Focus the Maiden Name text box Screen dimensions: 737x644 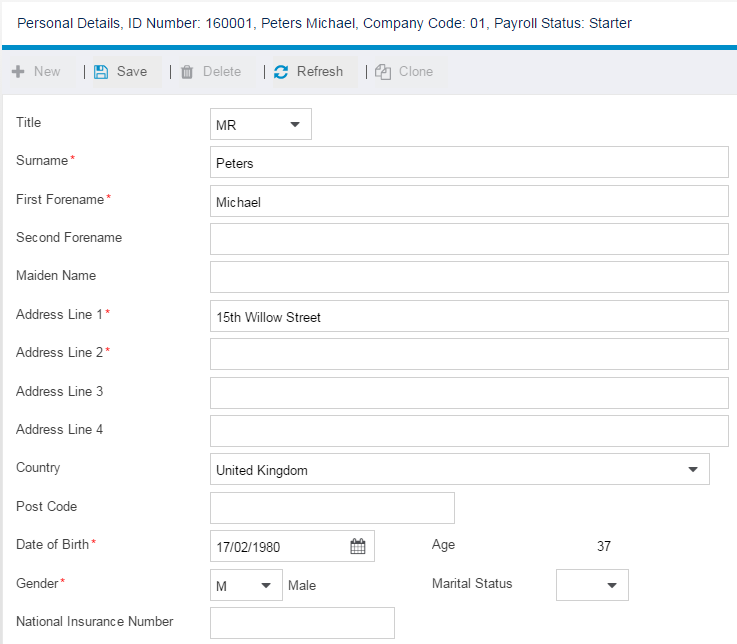coord(469,277)
